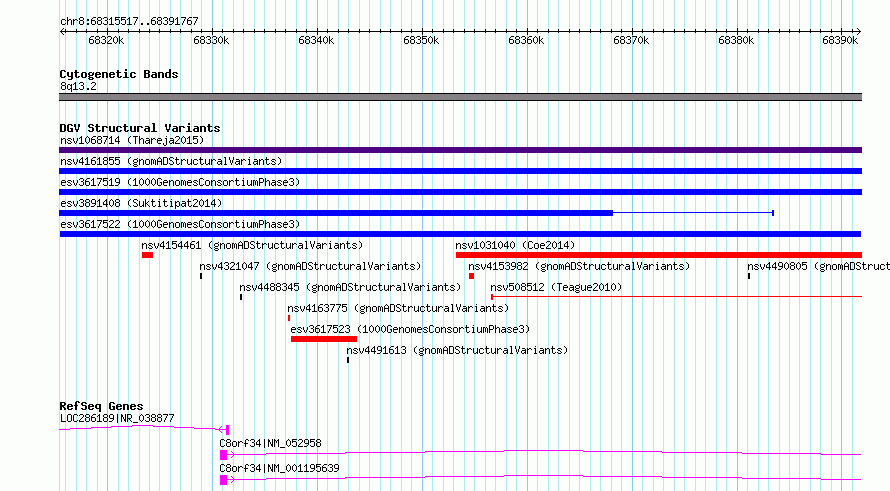This screenshot has width=890, height=491.
Task: Select the nsv1031040 (Coe2014) red bar
Action: 659,255
